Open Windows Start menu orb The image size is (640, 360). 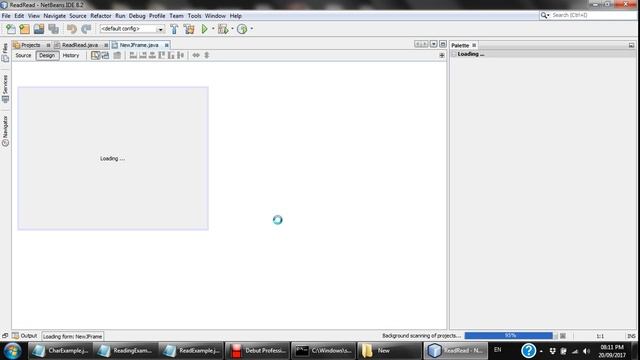13,351
